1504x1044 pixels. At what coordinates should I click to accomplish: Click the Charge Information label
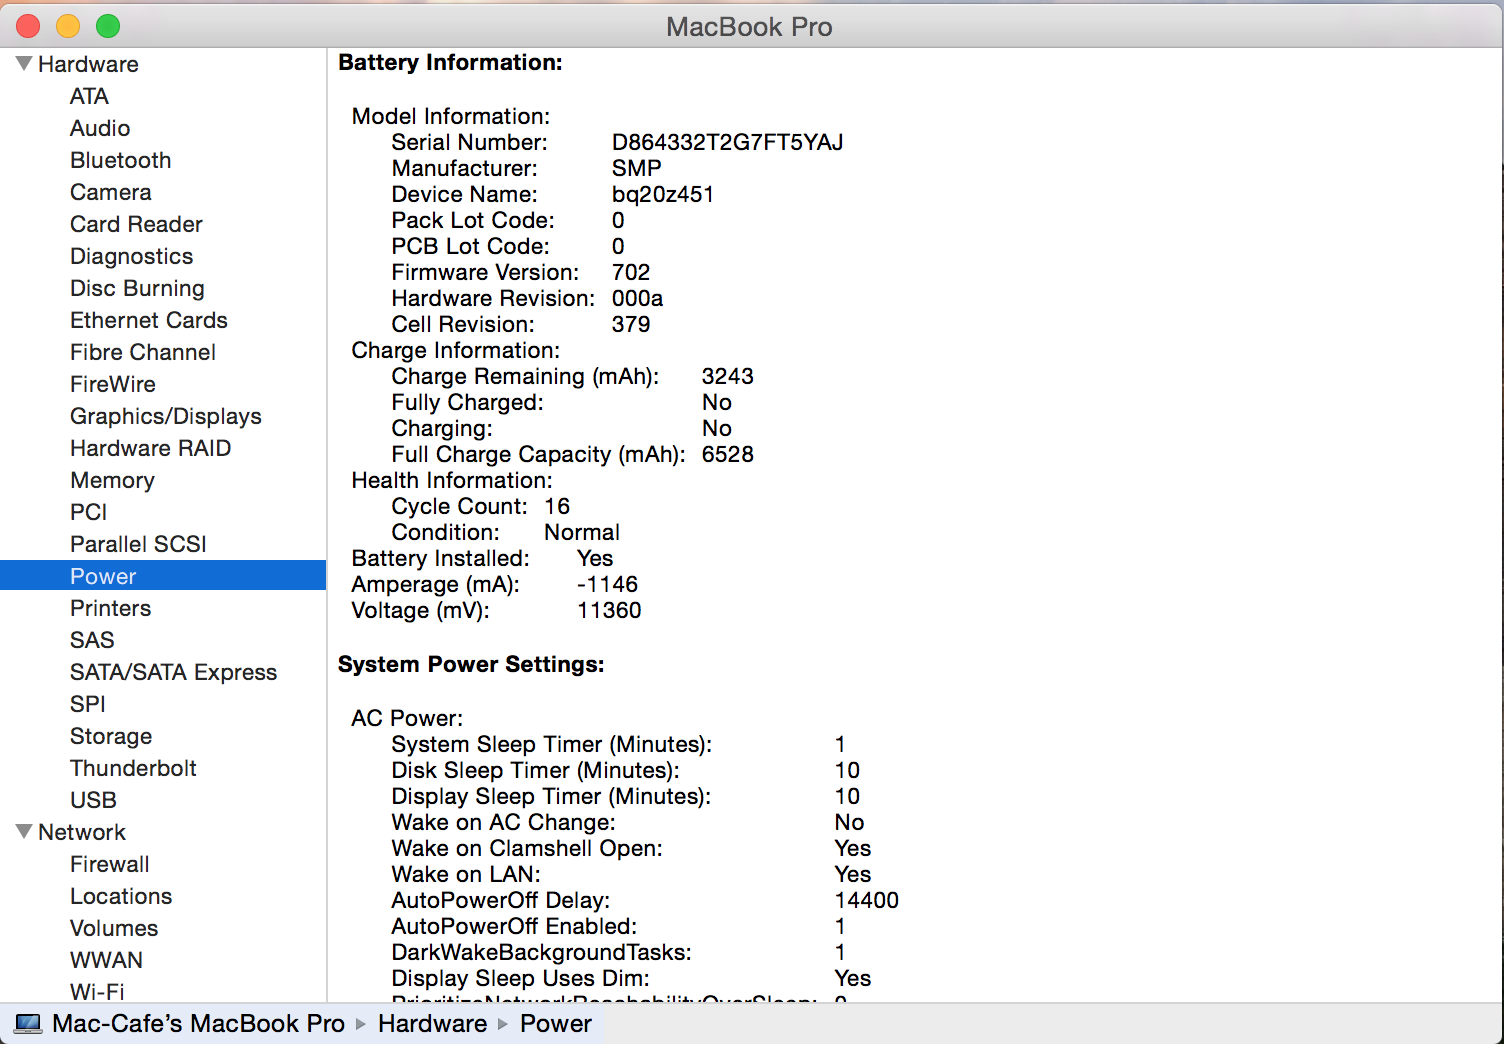pyautogui.click(x=456, y=350)
